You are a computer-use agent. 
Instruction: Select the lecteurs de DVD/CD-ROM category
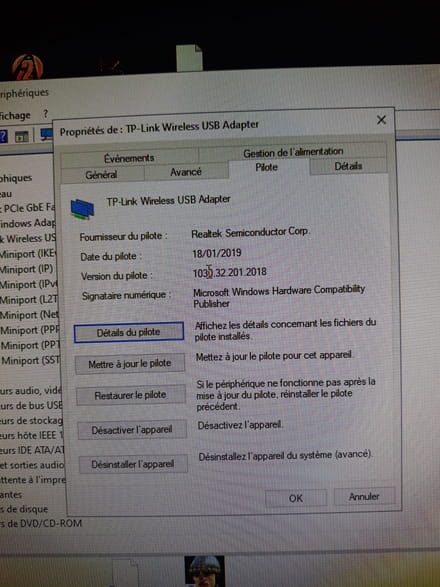(41, 523)
